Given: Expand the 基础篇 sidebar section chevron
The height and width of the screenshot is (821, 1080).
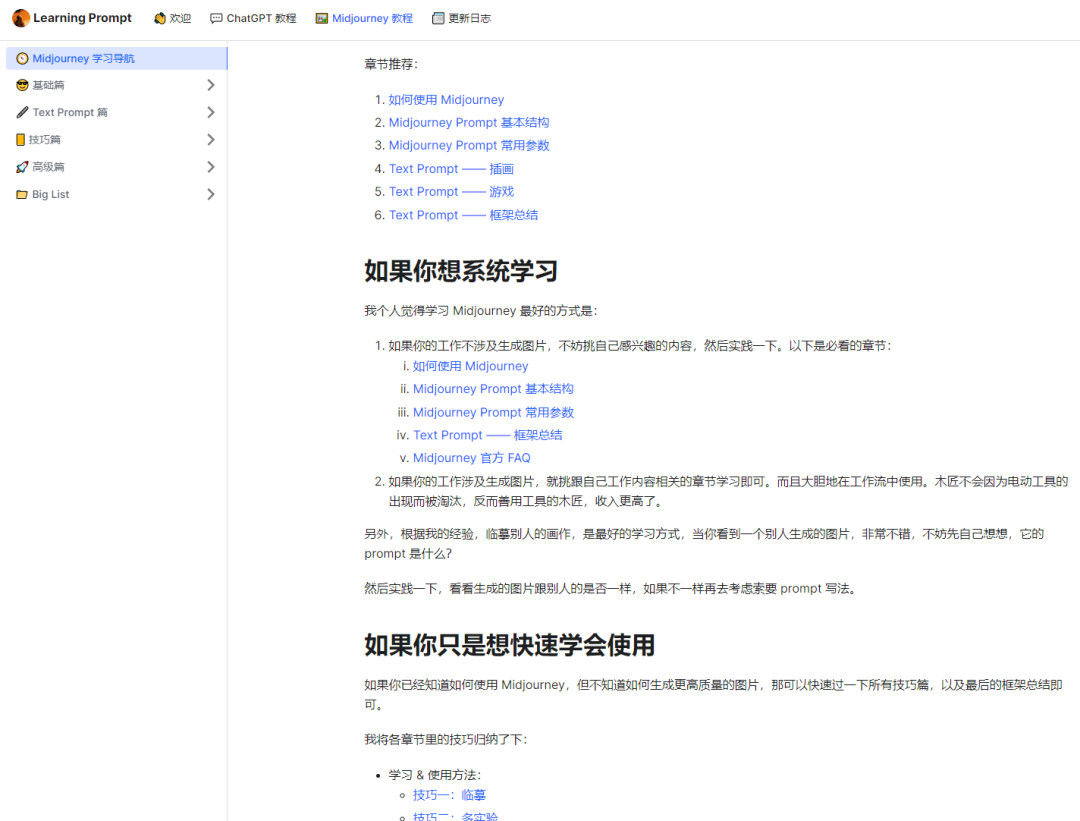Looking at the screenshot, I should click(x=211, y=85).
